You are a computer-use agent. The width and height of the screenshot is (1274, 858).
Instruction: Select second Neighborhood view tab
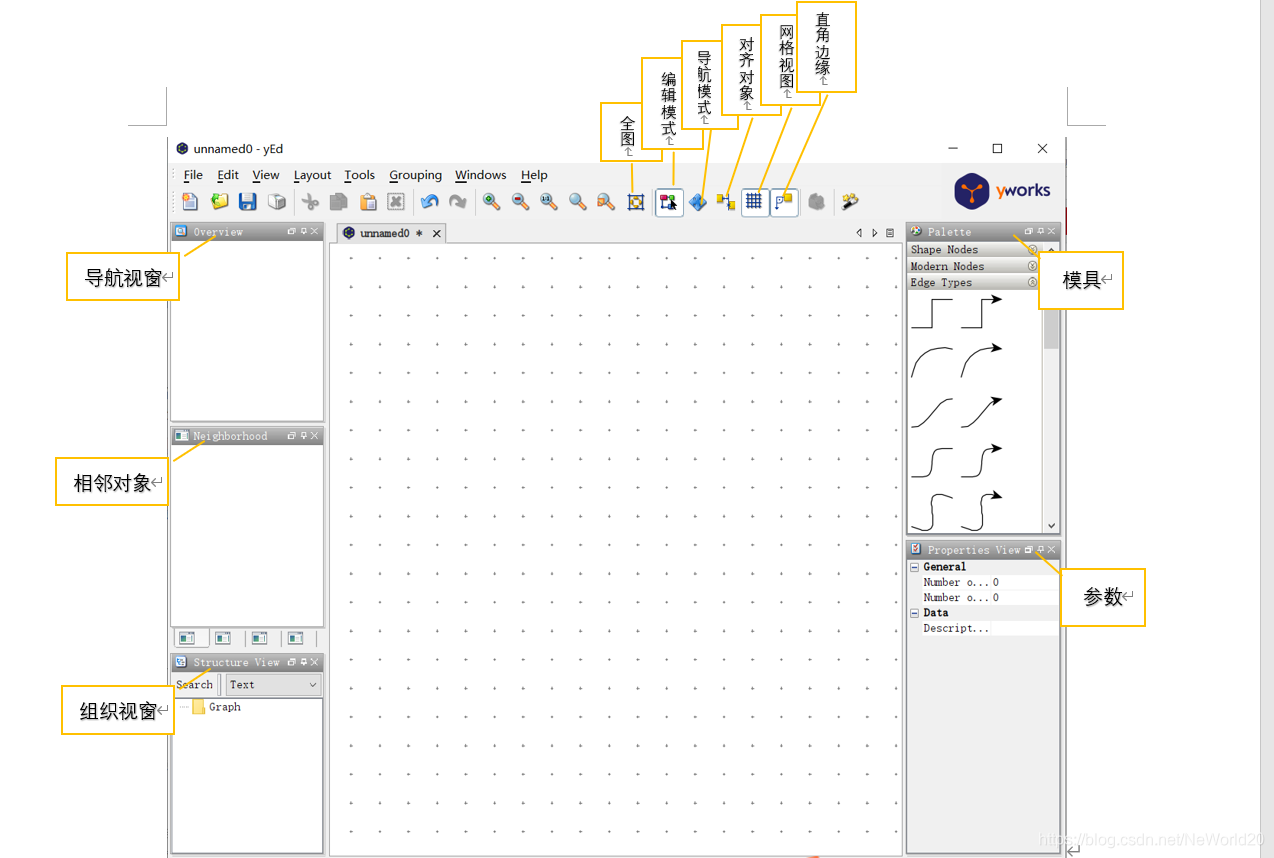[224, 638]
